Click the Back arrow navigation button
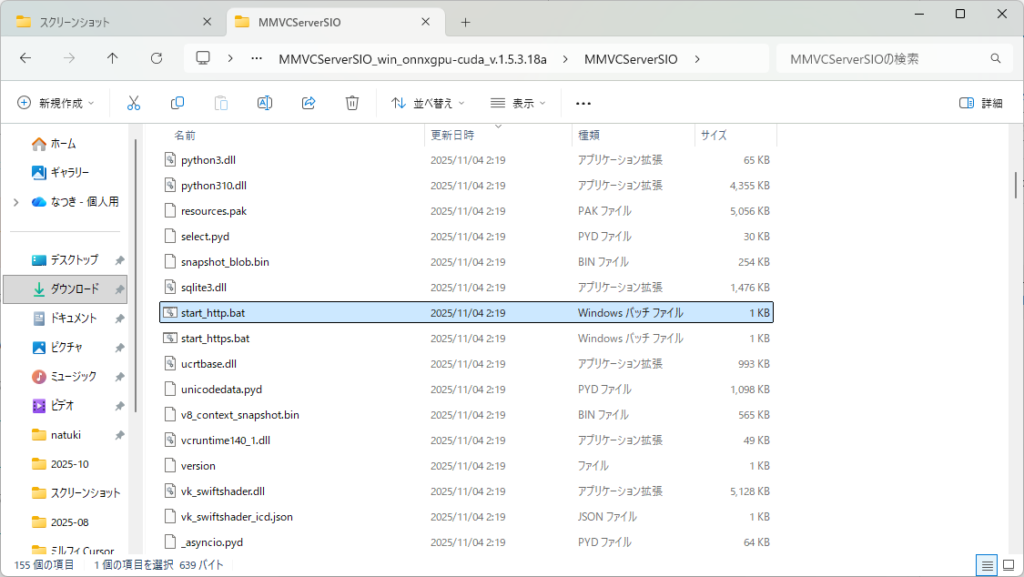 tap(25, 58)
